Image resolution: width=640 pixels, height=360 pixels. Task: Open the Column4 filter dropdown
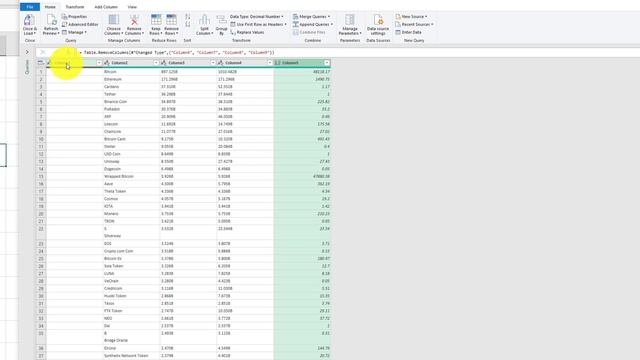[270, 63]
